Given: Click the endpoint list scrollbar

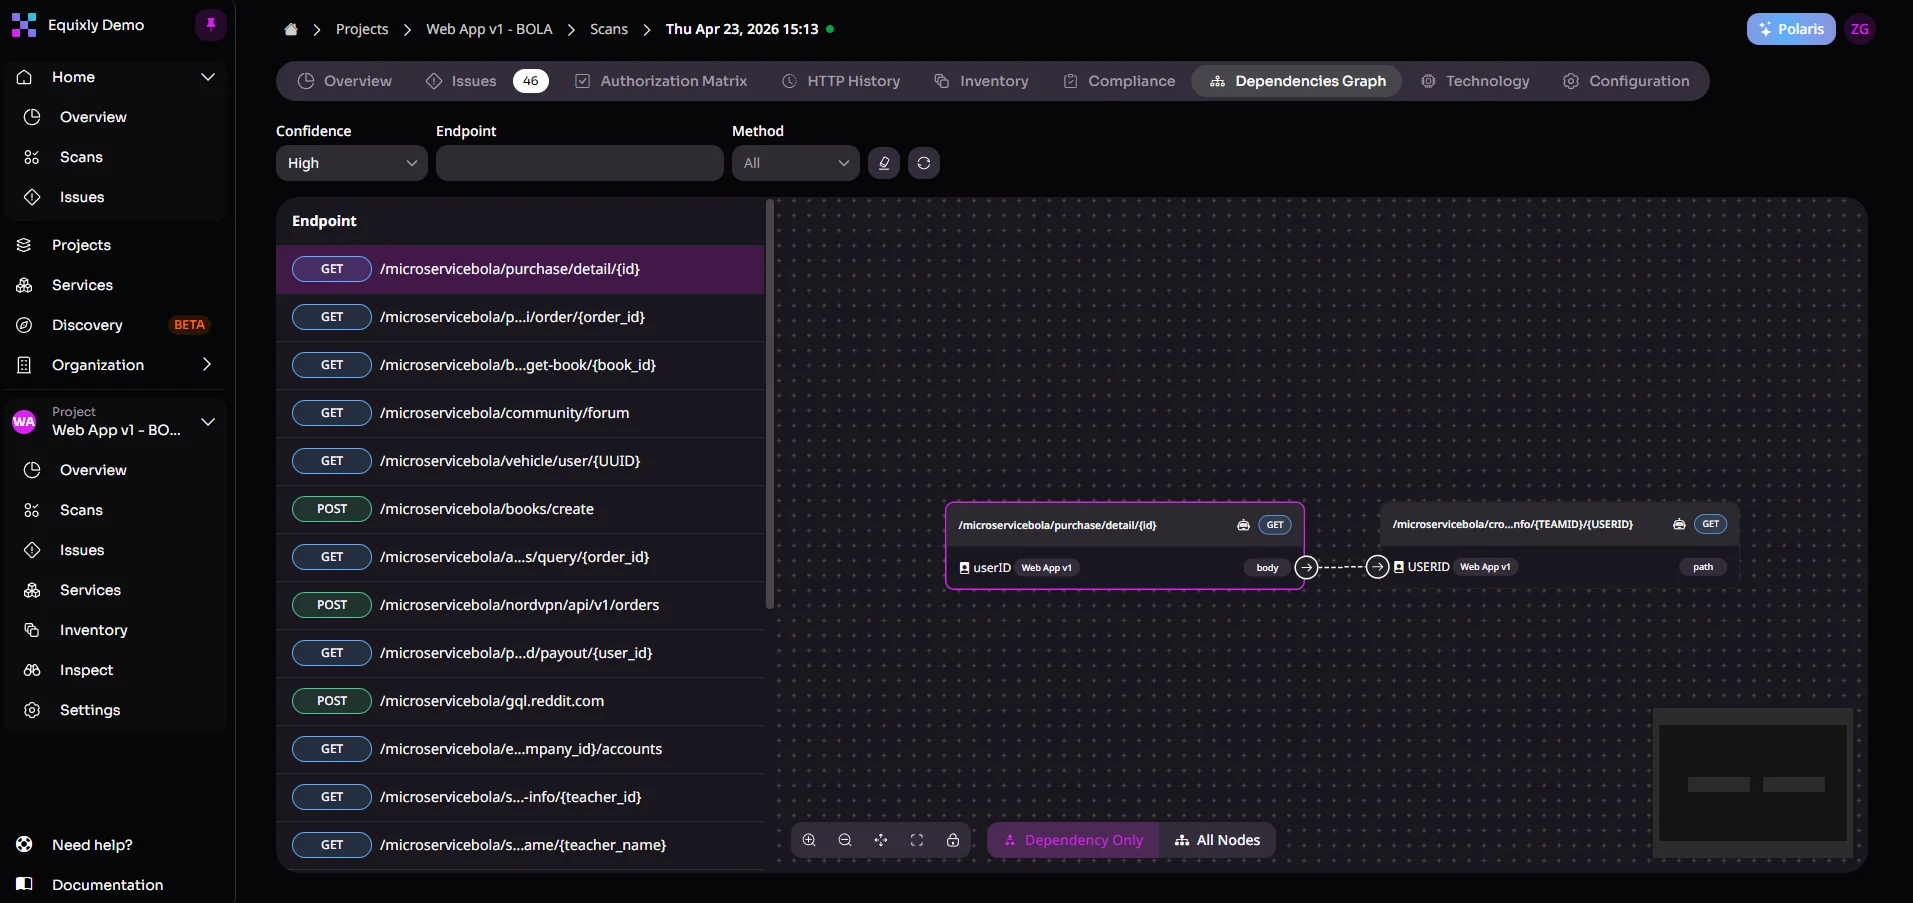Looking at the screenshot, I should pos(769,405).
